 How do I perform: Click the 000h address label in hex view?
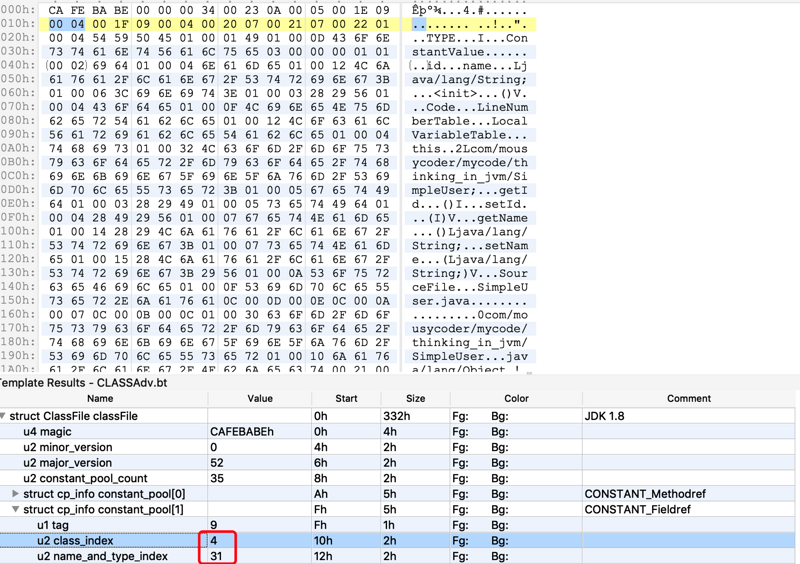pyautogui.click(x=18, y=10)
